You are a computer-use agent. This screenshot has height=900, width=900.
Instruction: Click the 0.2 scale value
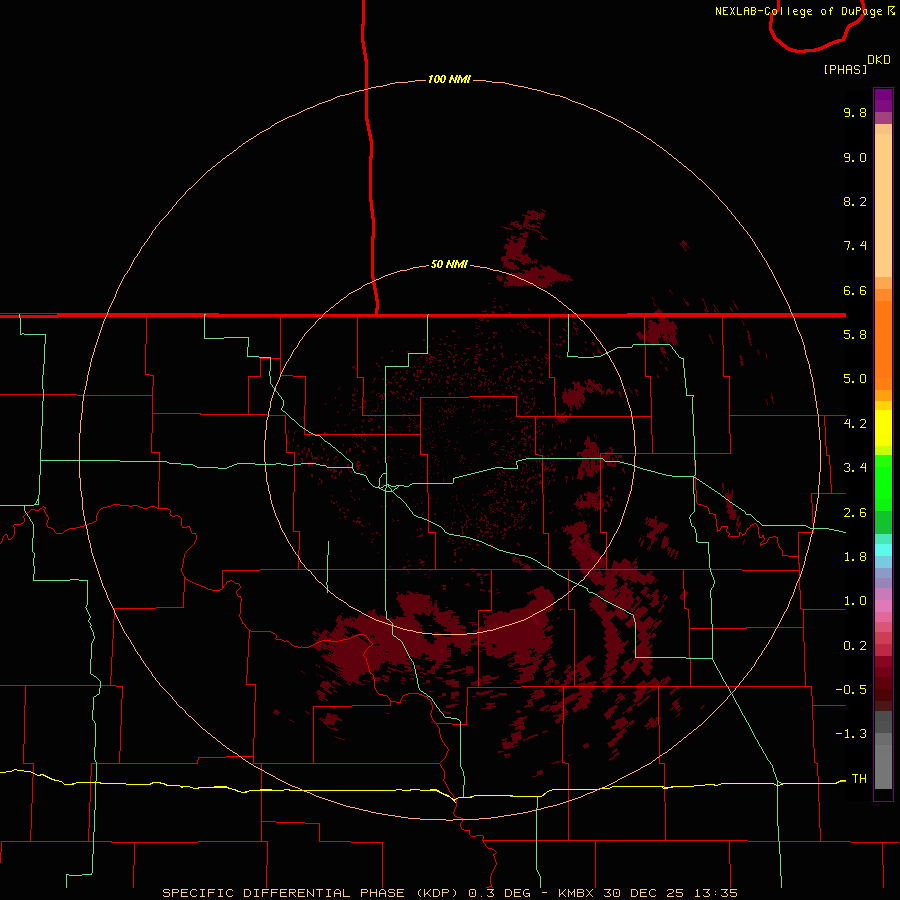point(855,646)
